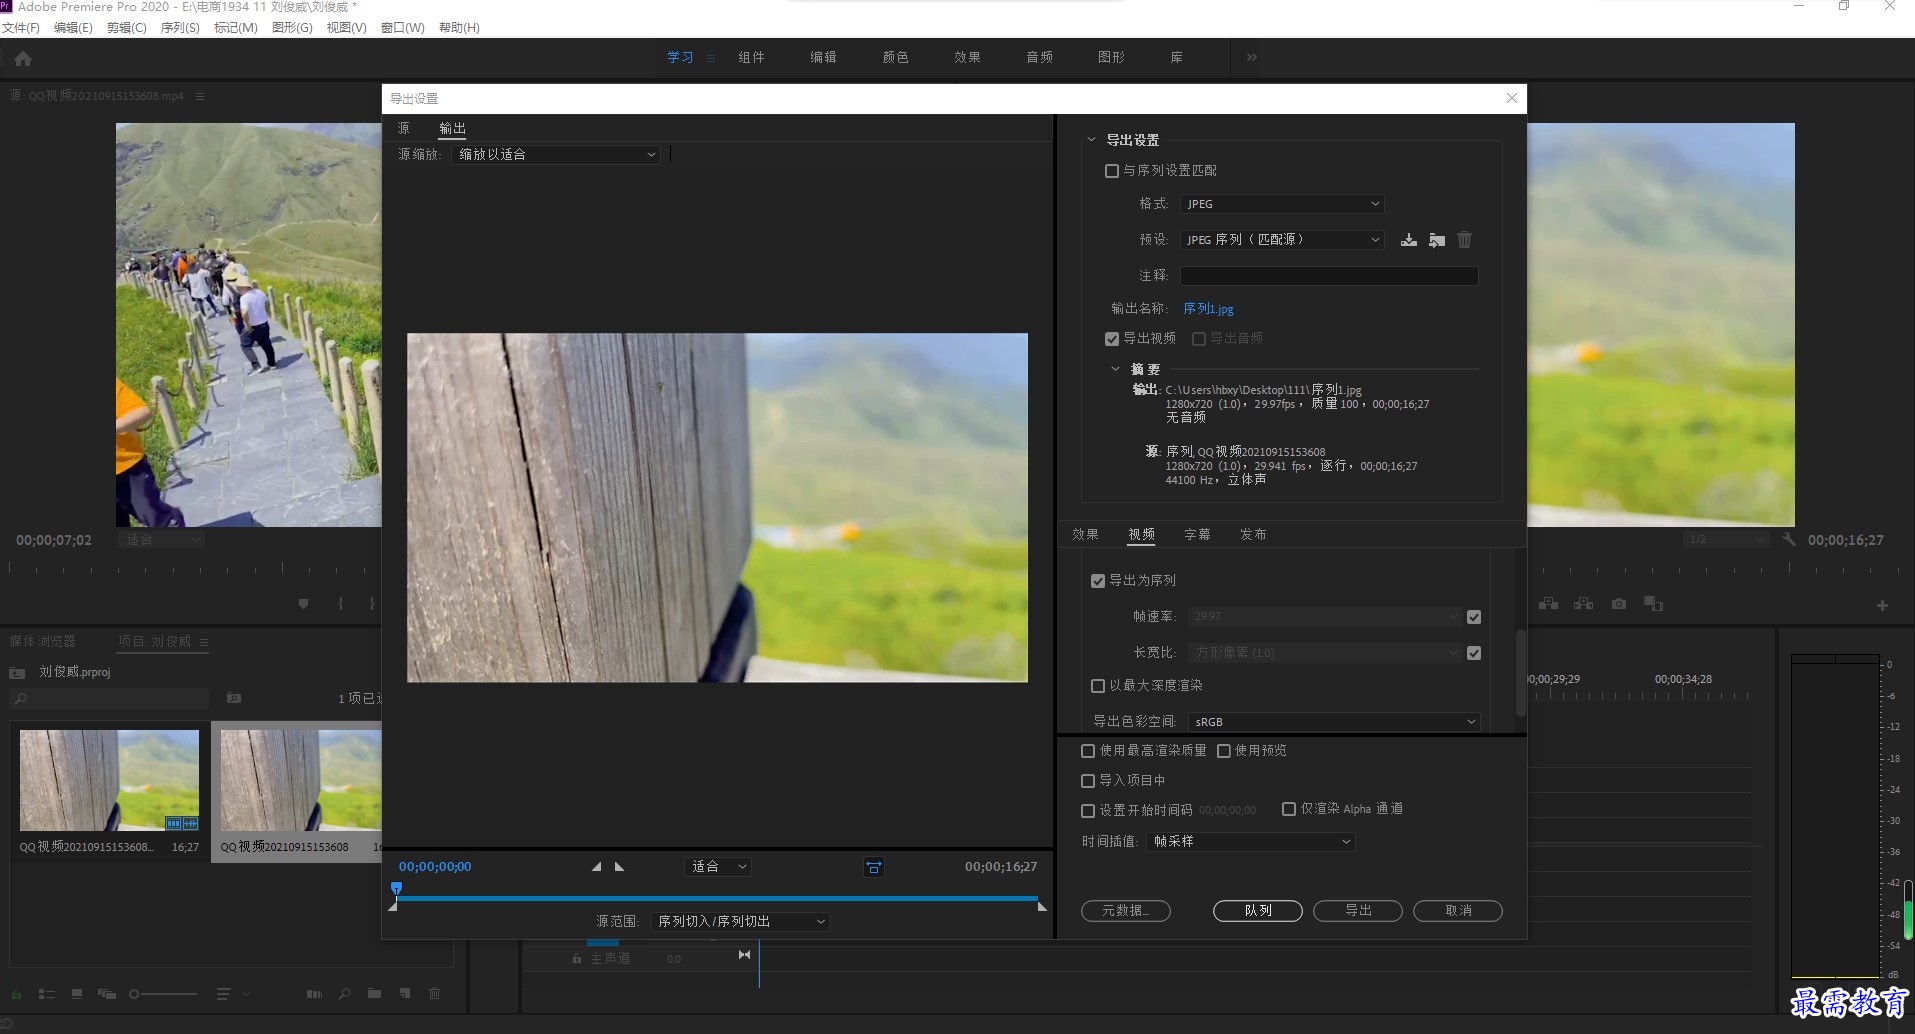Click the export preview playhead marker
The width and height of the screenshot is (1915, 1034).
click(397, 888)
